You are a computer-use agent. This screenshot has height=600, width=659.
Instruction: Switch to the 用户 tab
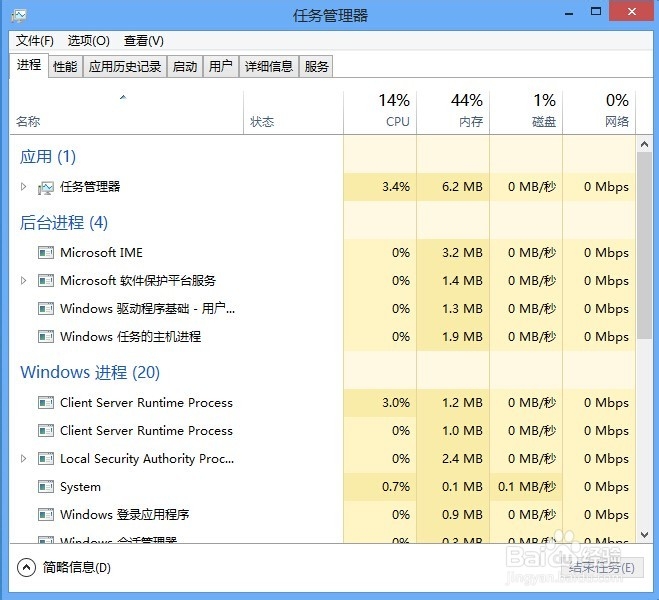pos(221,66)
